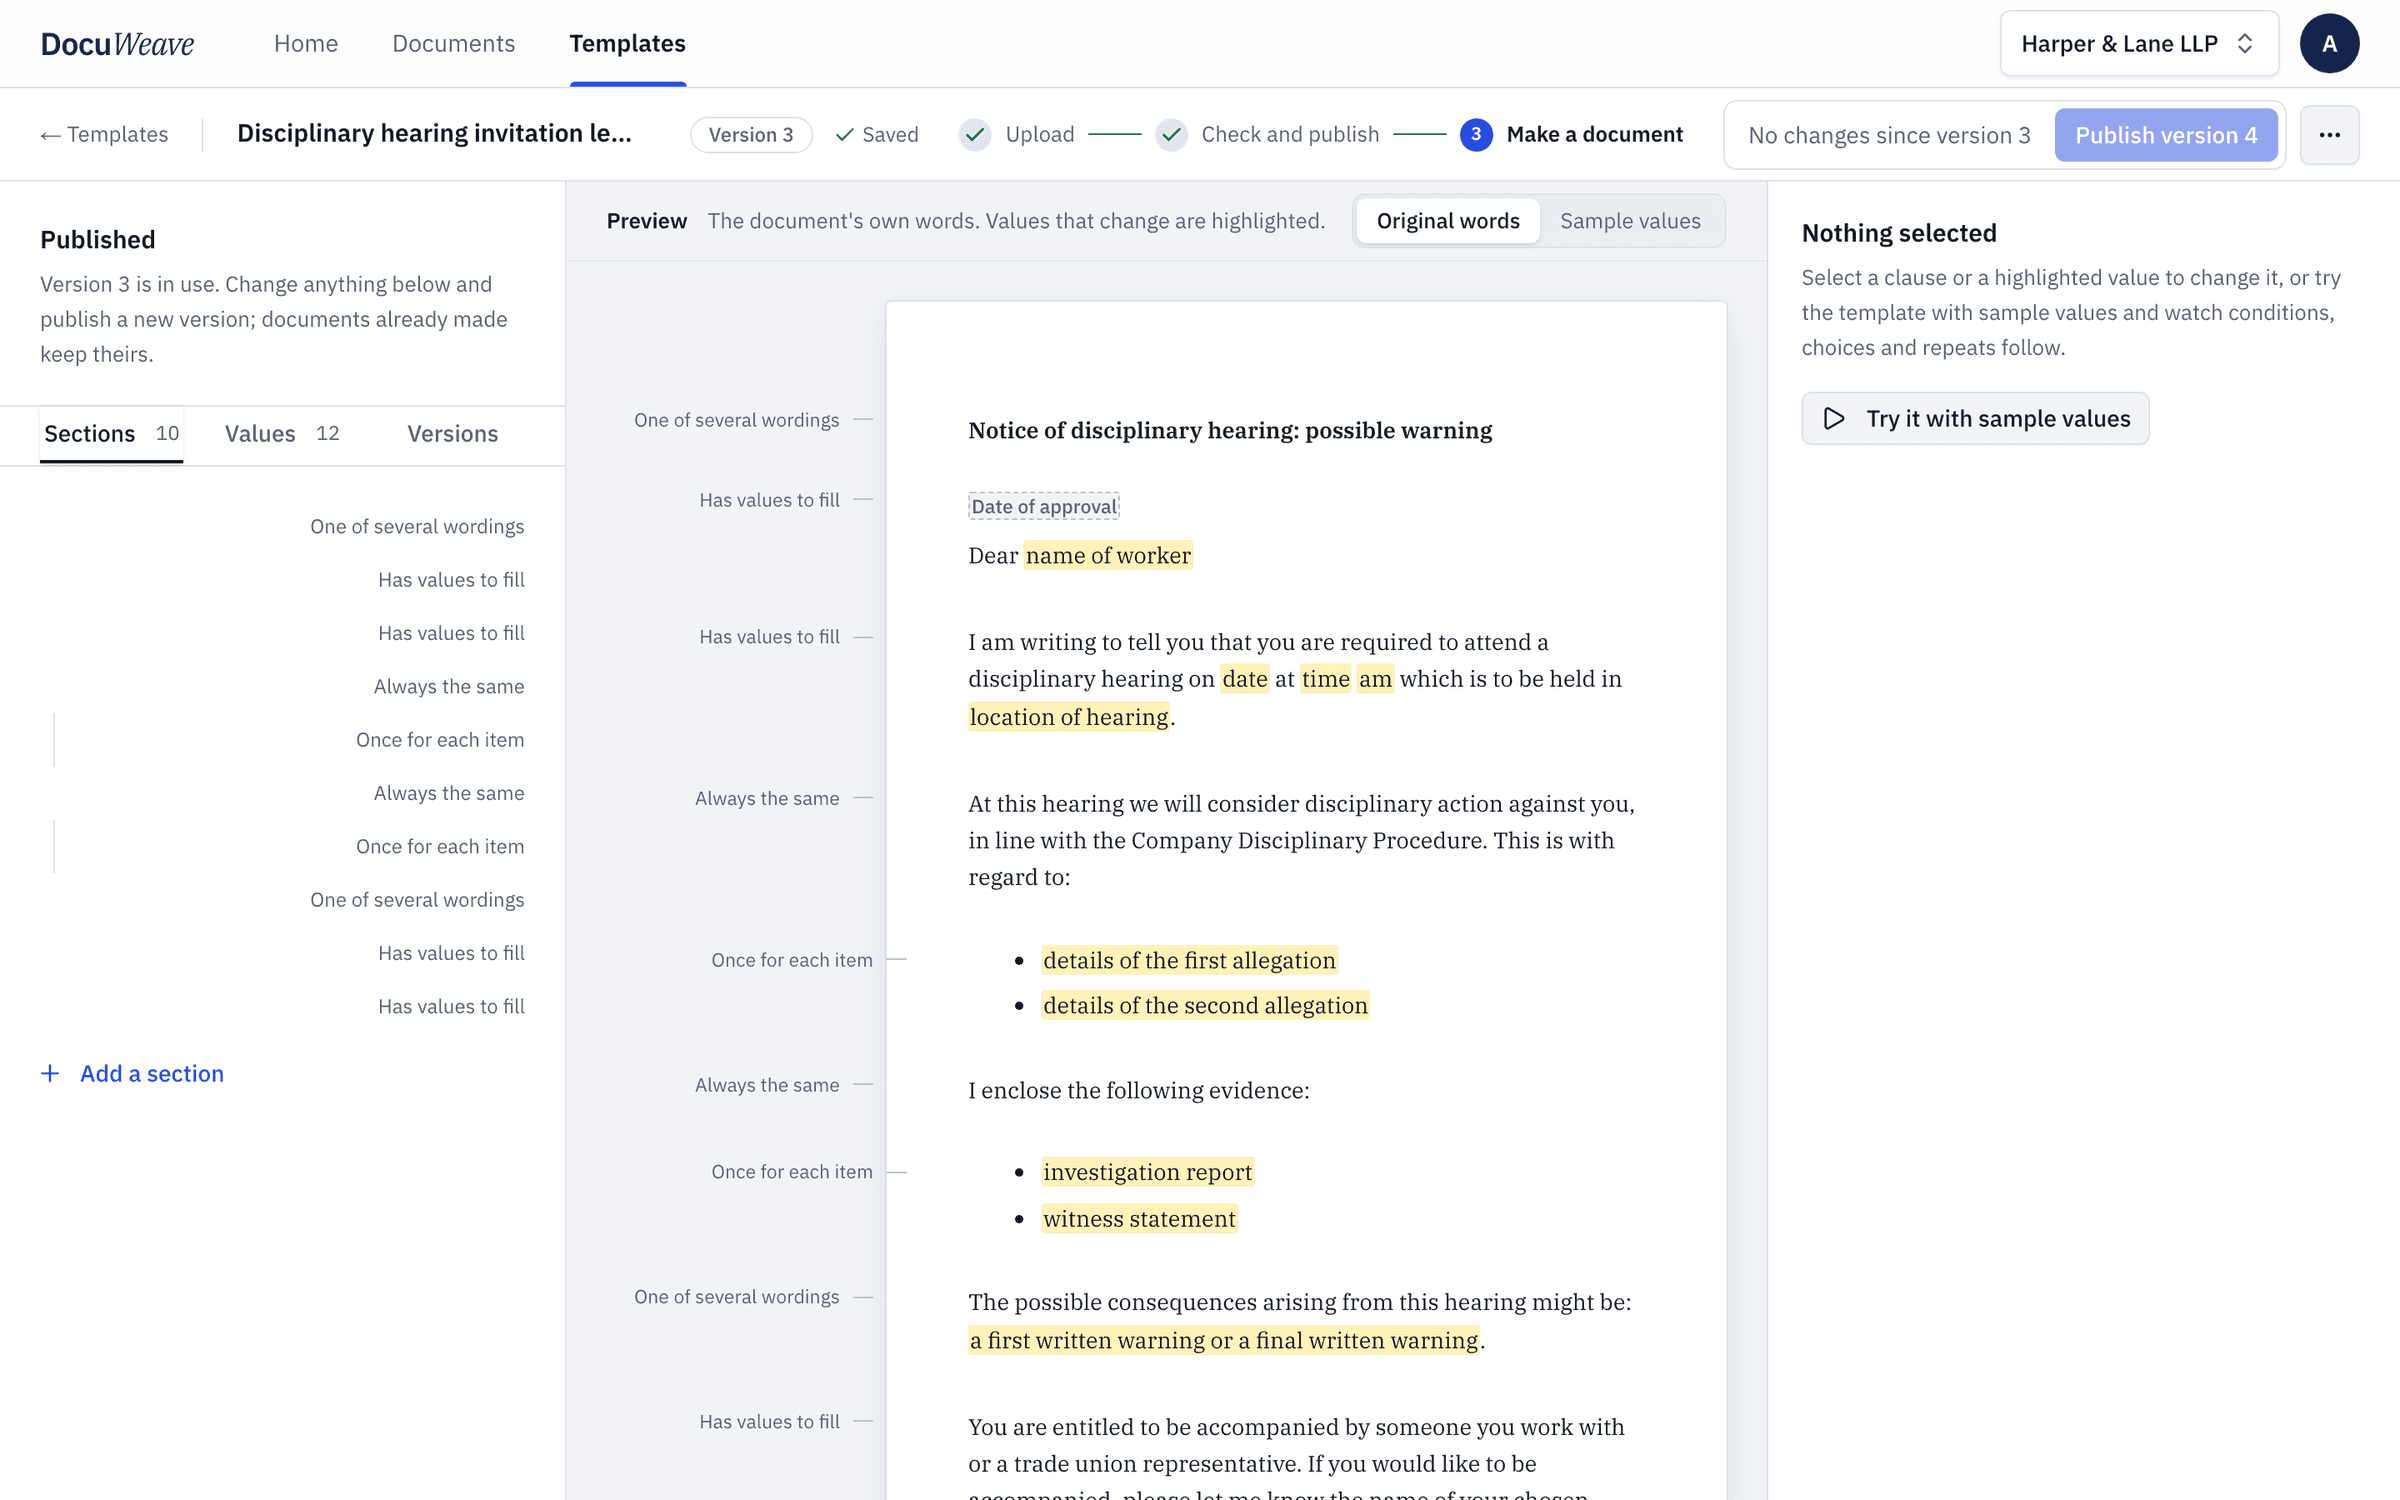Select the name of worker value
This screenshot has height=1500, width=2400.
pyautogui.click(x=1108, y=555)
